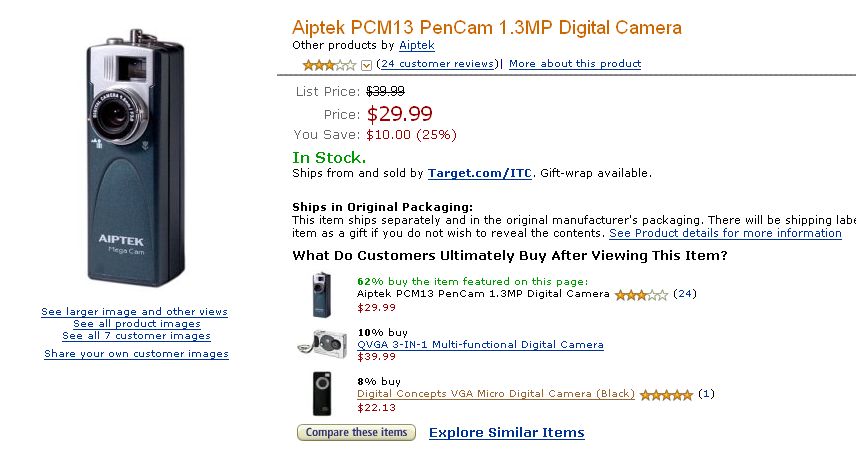Open Explore Similar Items link
Viewport: 856px width, 456px height.
507,433
